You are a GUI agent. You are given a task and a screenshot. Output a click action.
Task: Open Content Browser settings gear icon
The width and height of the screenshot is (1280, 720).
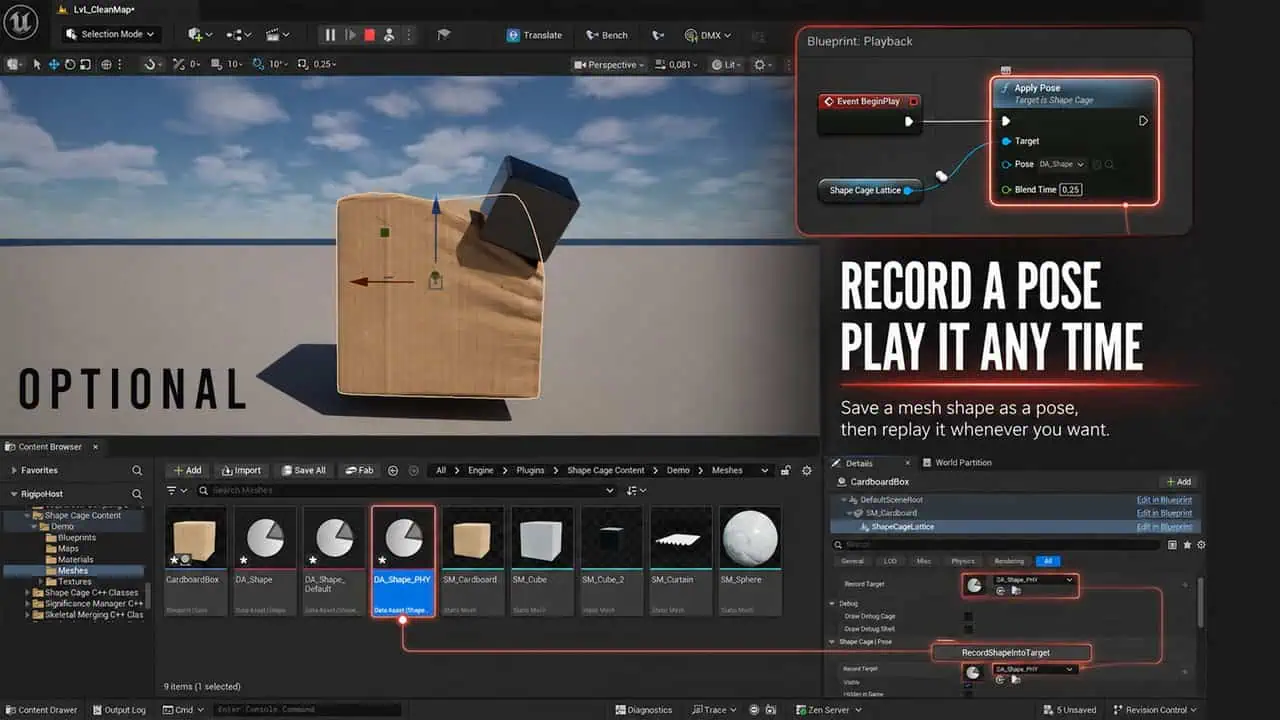(807, 470)
